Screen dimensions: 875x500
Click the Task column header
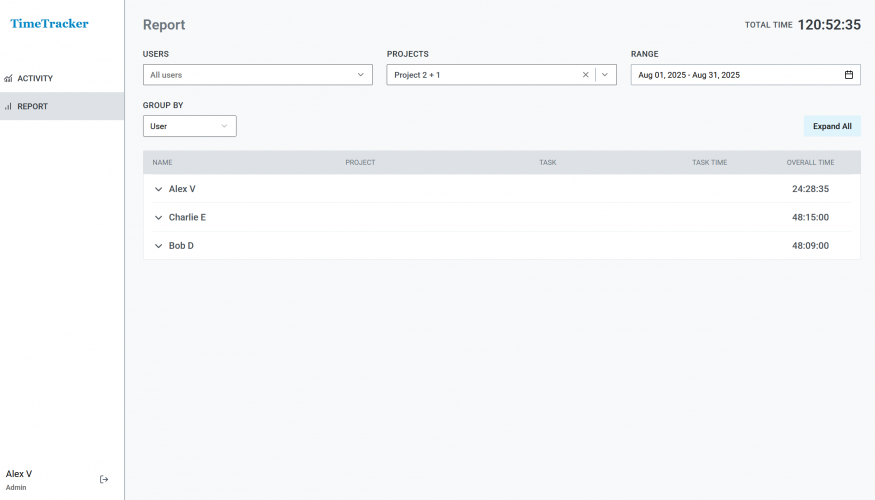[x=547, y=162]
